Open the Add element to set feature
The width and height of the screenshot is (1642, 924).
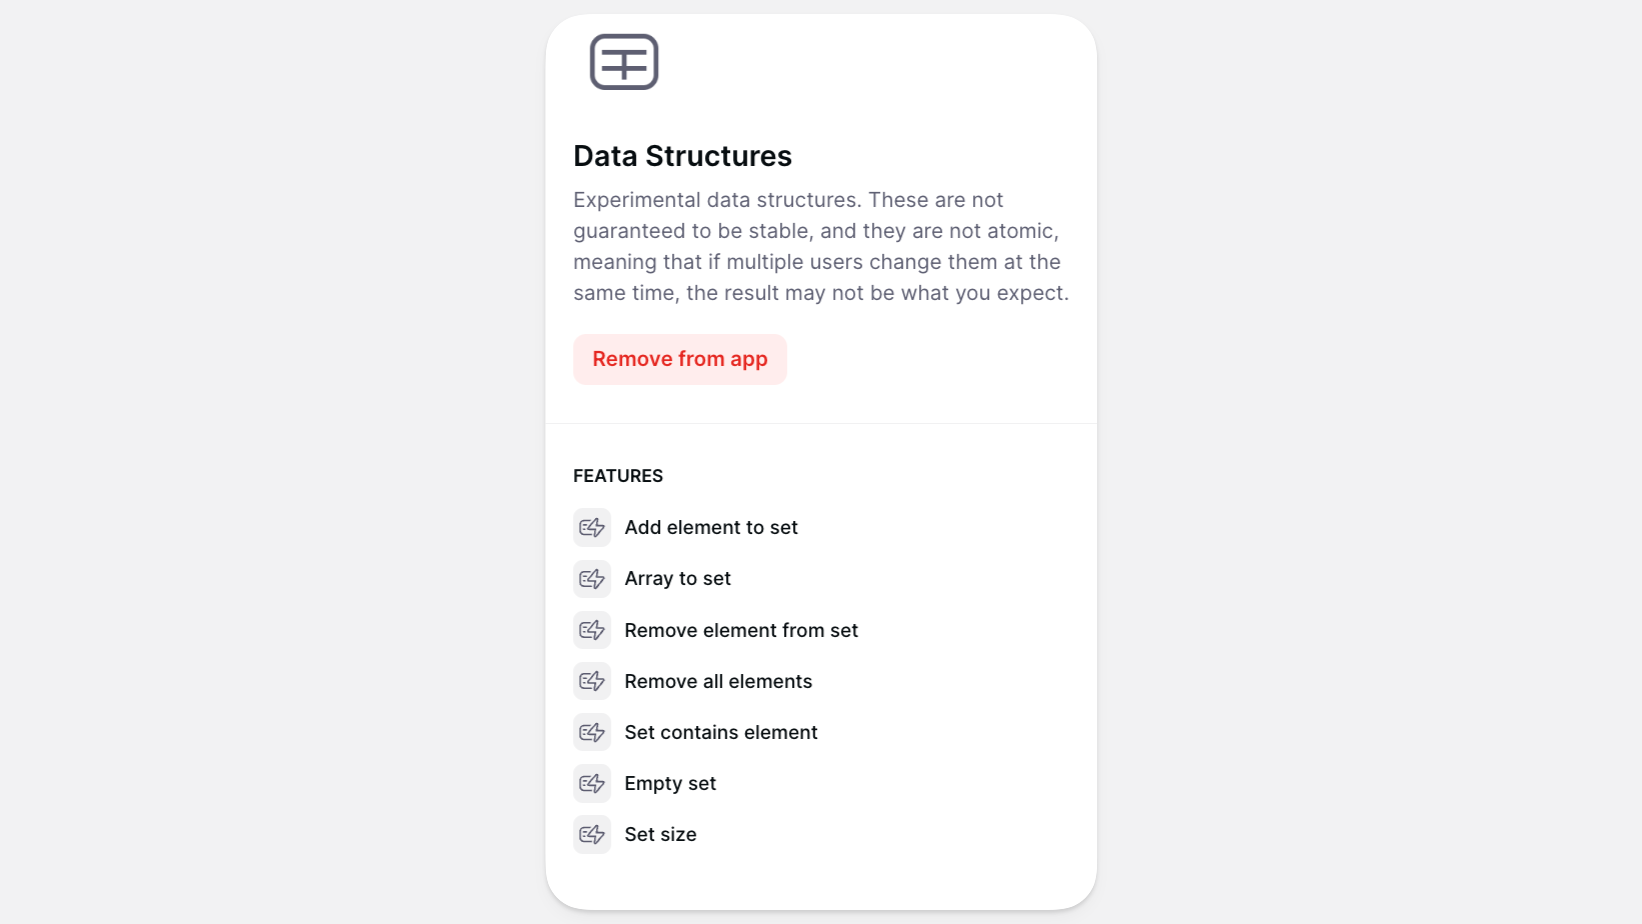pos(711,528)
